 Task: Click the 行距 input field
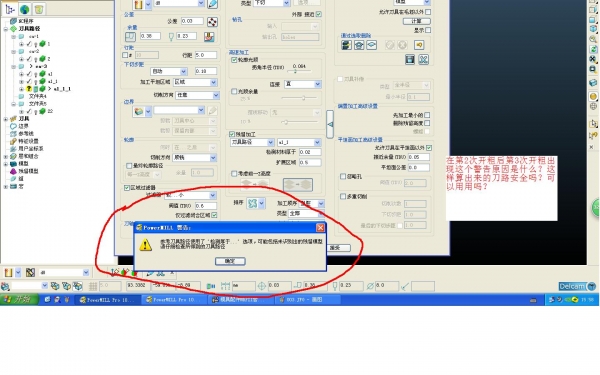[206, 55]
